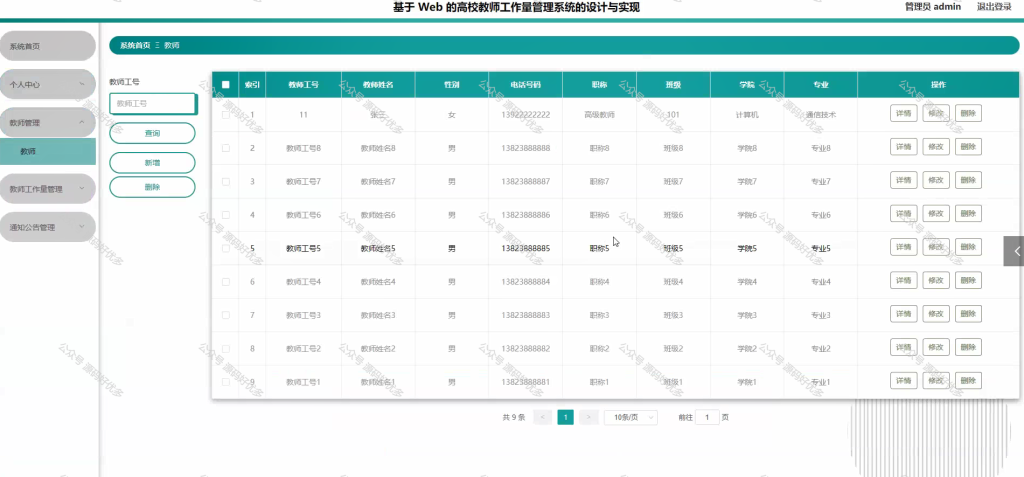Click the 职称 column header
Screen dimensions: 1024x477
tap(600, 85)
